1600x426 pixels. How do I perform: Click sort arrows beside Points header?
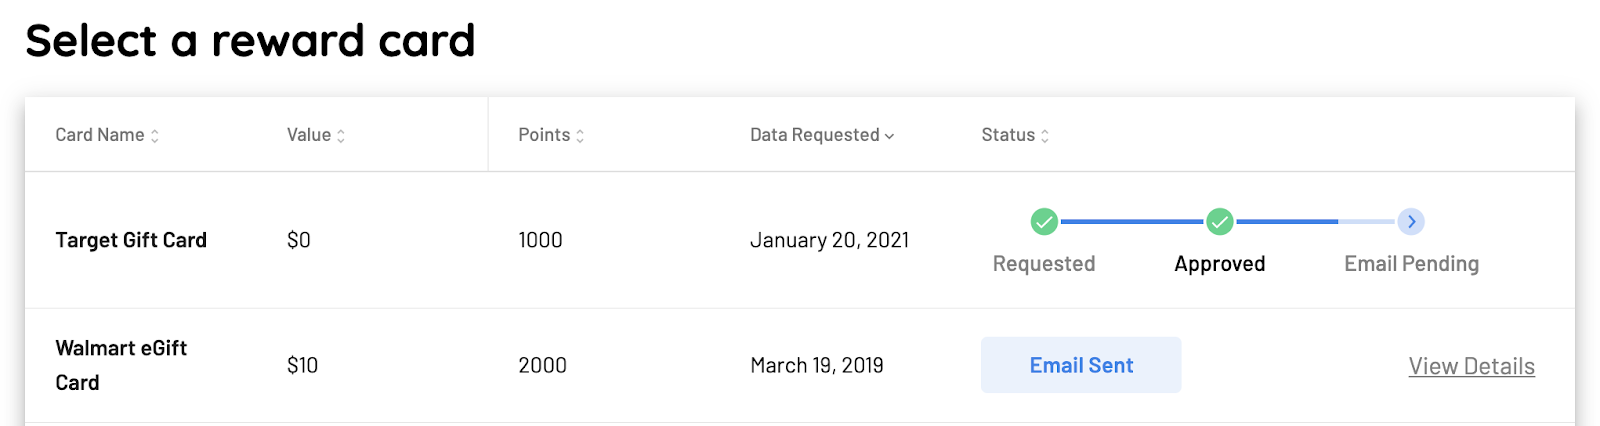click(x=580, y=136)
